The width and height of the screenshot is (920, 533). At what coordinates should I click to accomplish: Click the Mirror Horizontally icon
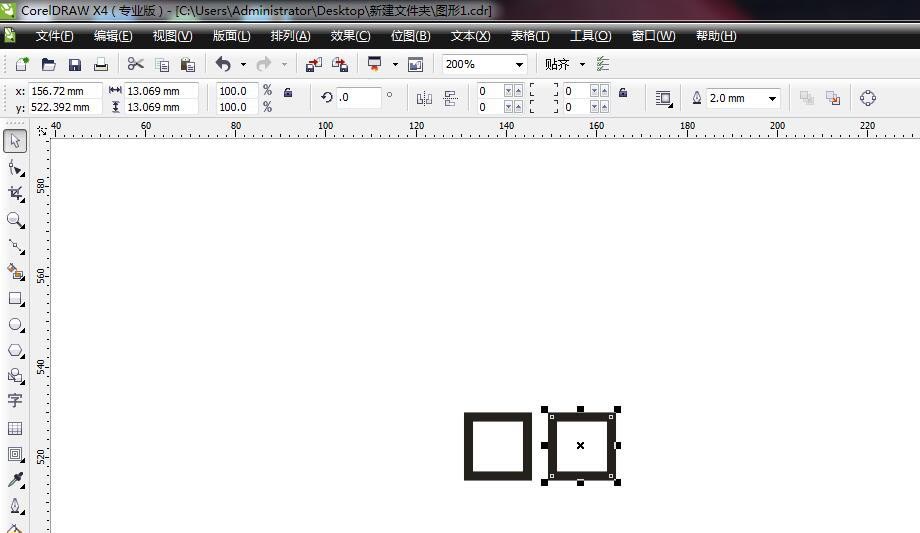[x=424, y=98]
